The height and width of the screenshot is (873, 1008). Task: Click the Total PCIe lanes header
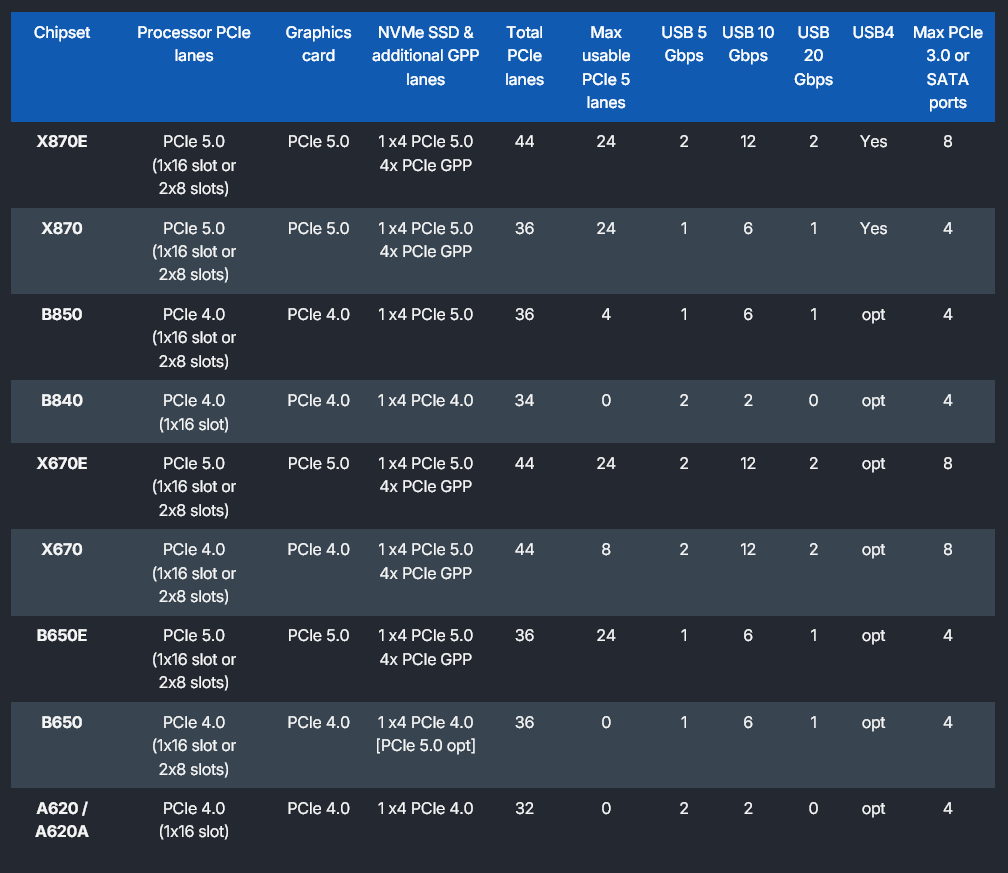(525, 56)
